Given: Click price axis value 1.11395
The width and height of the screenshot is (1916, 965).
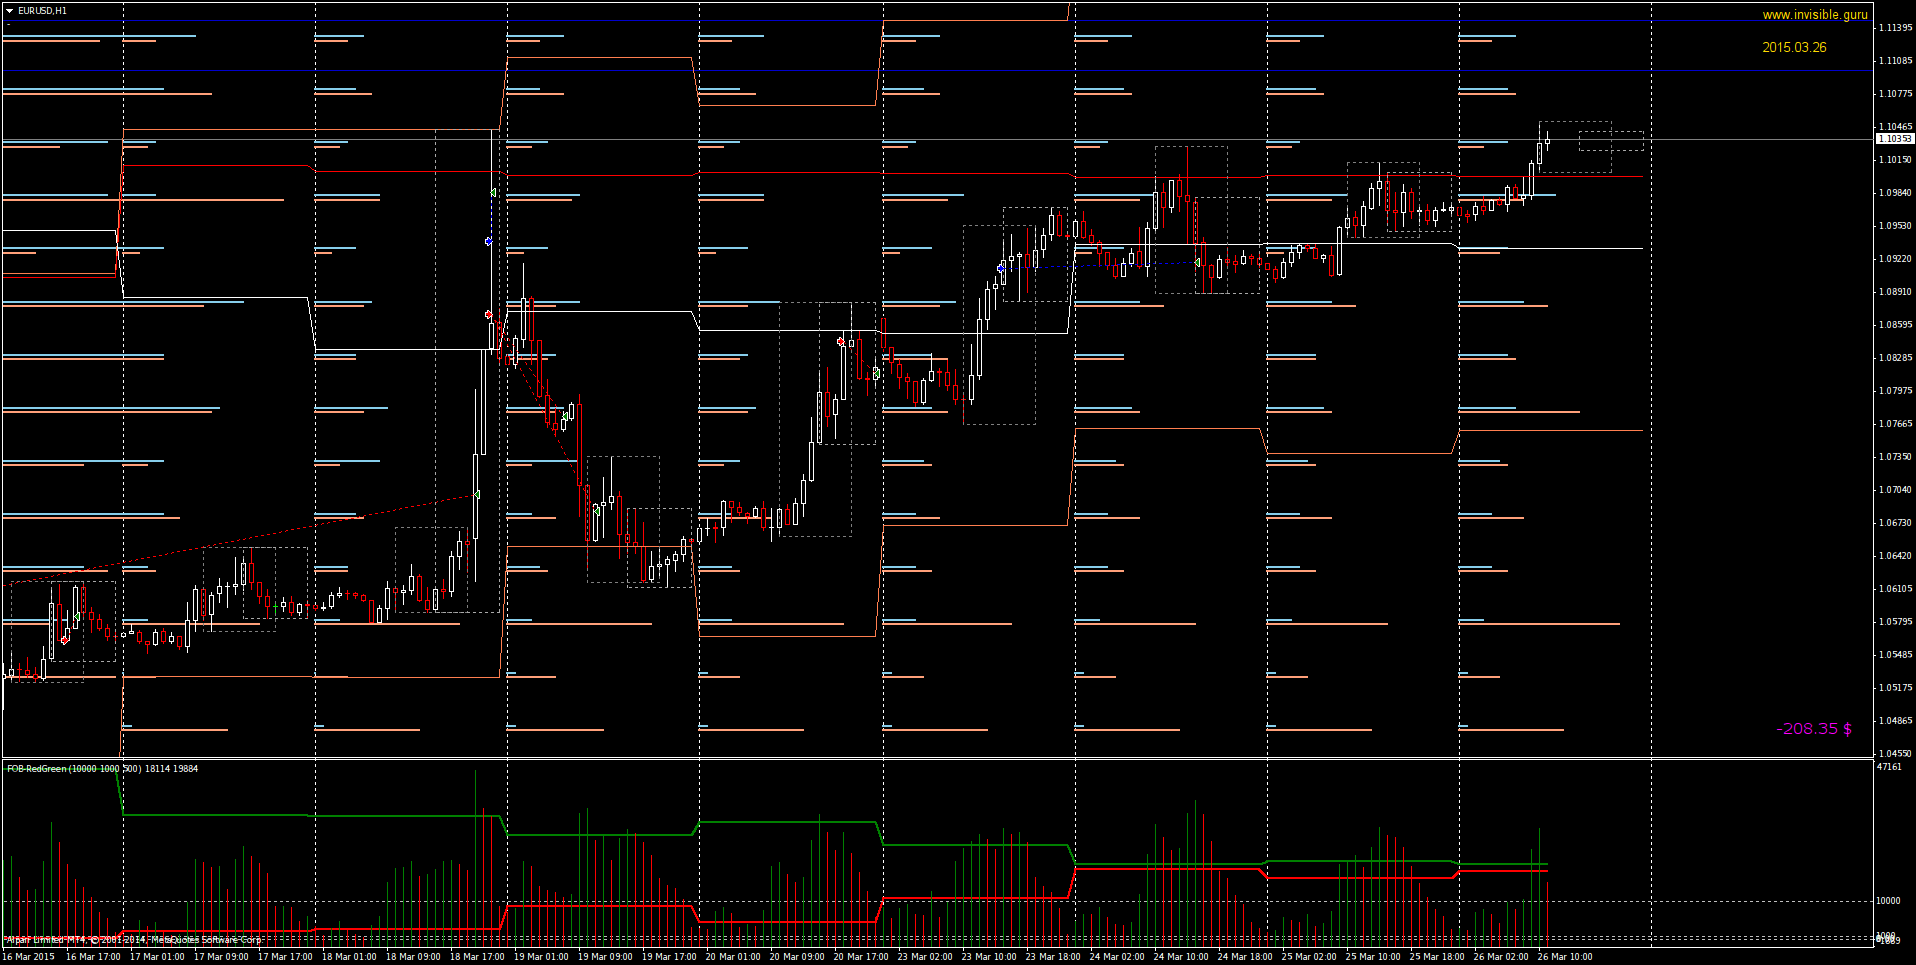Looking at the screenshot, I should [1895, 28].
